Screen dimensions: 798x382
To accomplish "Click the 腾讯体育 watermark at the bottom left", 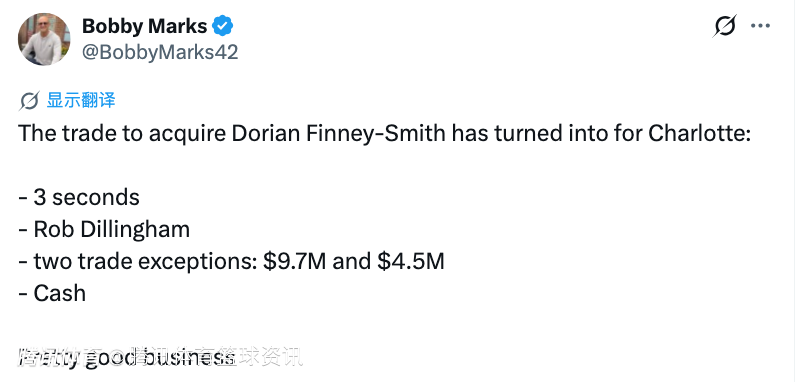I will pos(60,358).
